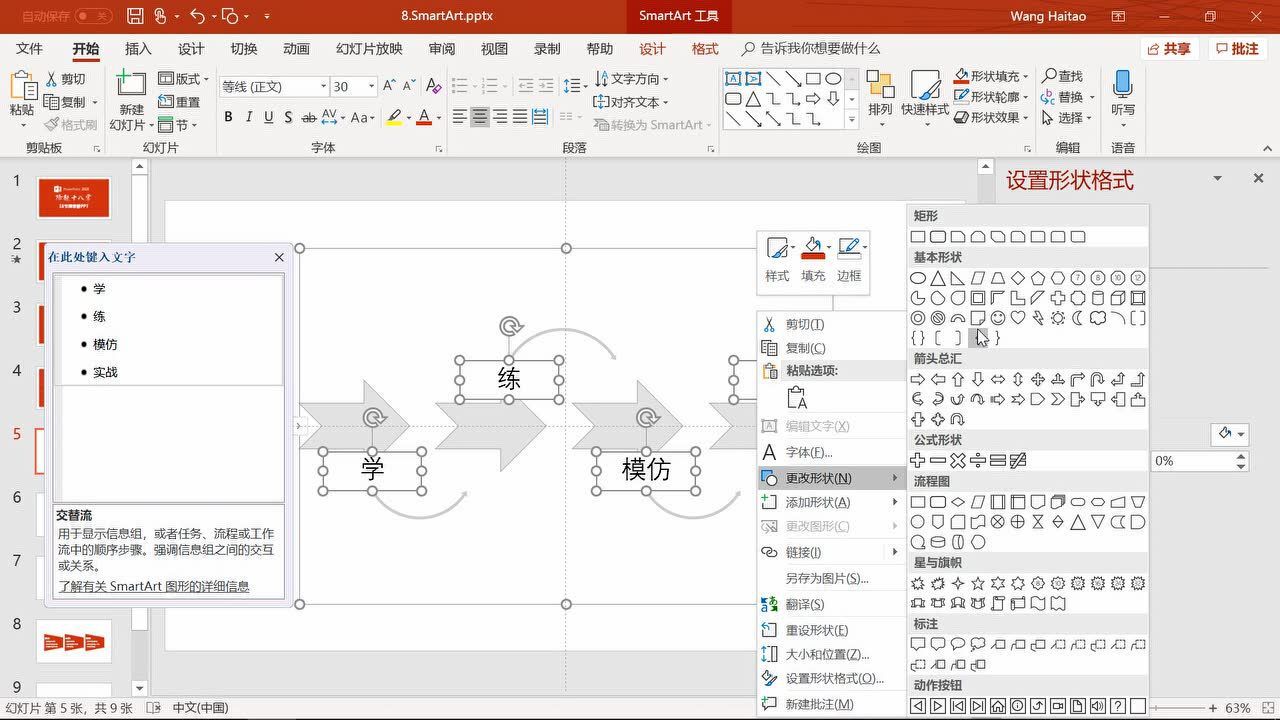Screen dimensions: 1280x720
Task: Click Add Shape (添加形状) menu item
Action: [831, 502]
